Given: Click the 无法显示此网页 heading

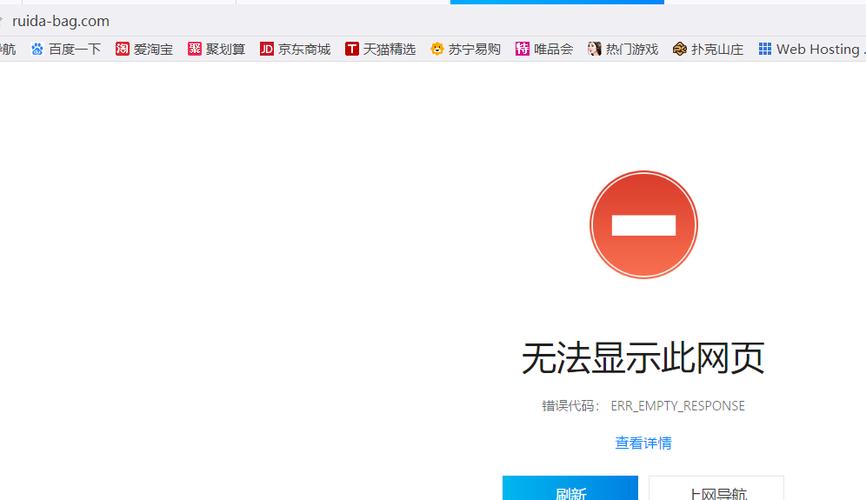Looking at the screenshot, I should [643, 358].
